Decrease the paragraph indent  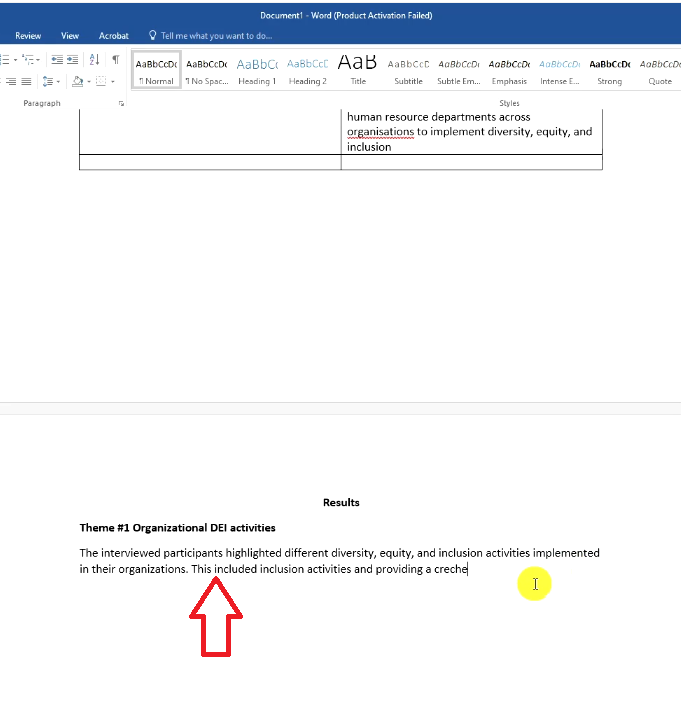[57, 60]
